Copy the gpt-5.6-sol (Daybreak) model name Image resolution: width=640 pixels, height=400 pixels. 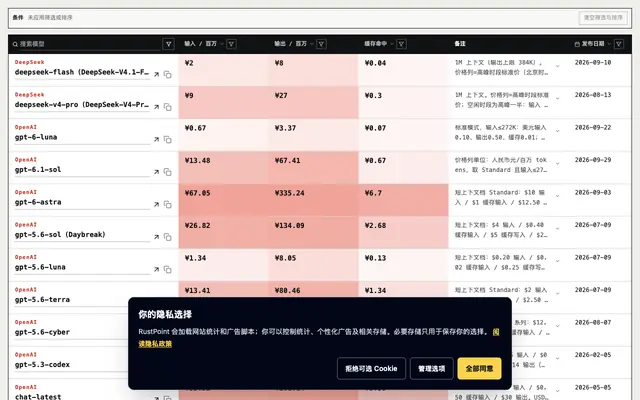point(168,237)
